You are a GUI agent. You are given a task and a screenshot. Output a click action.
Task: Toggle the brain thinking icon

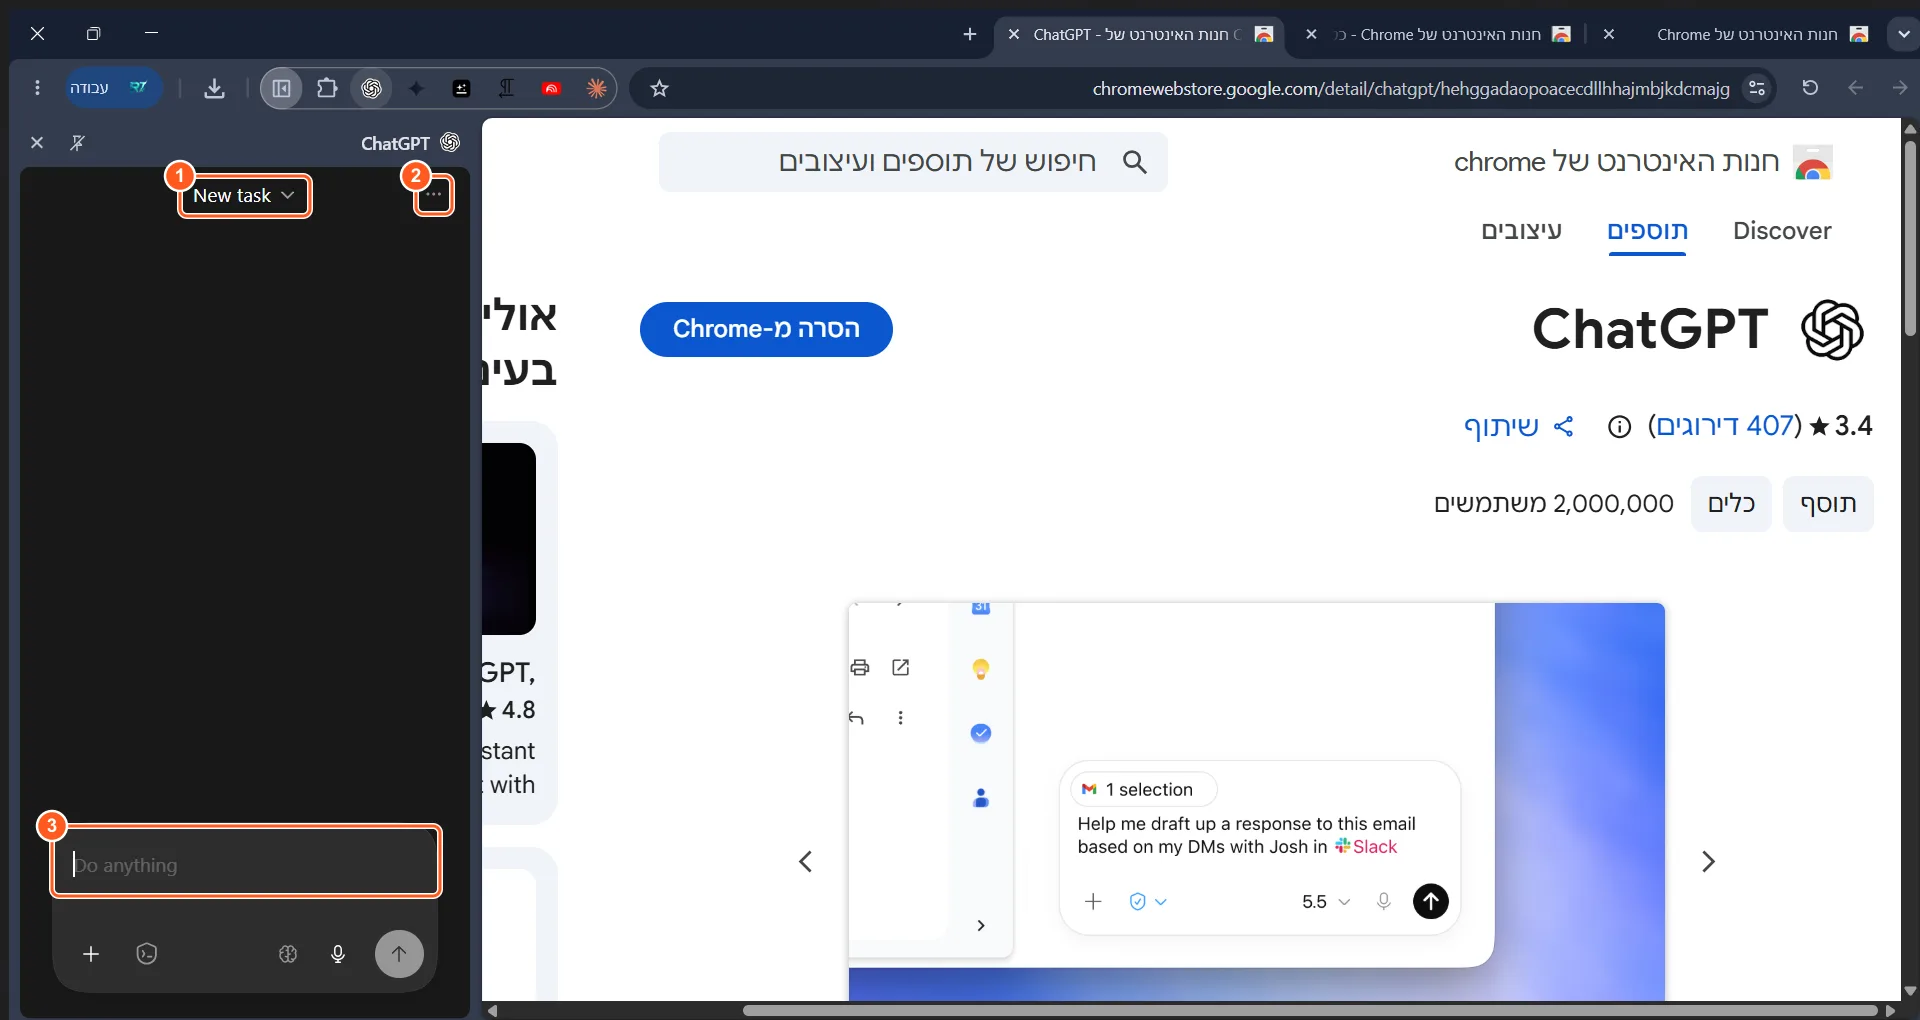pyautogui.click(x=288, y=954)
